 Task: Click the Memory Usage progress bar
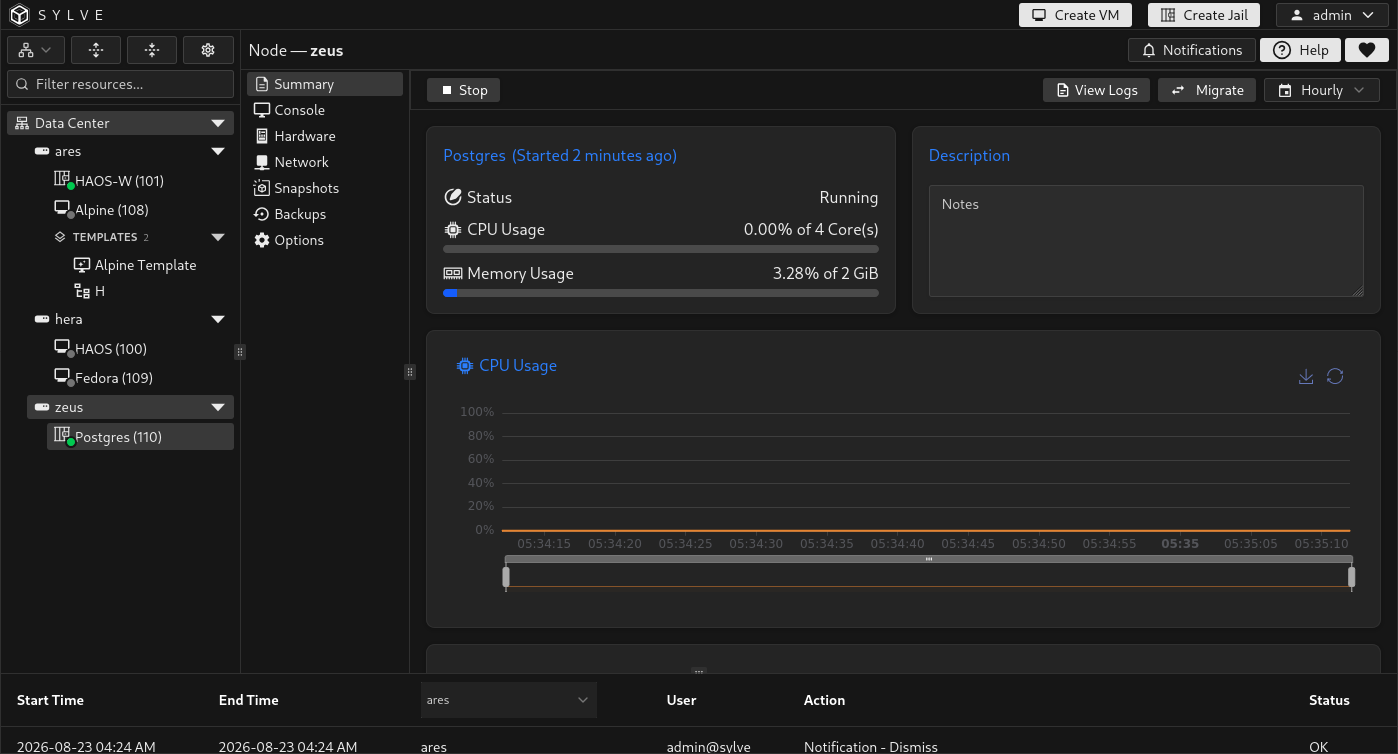[x=661, y=293]
